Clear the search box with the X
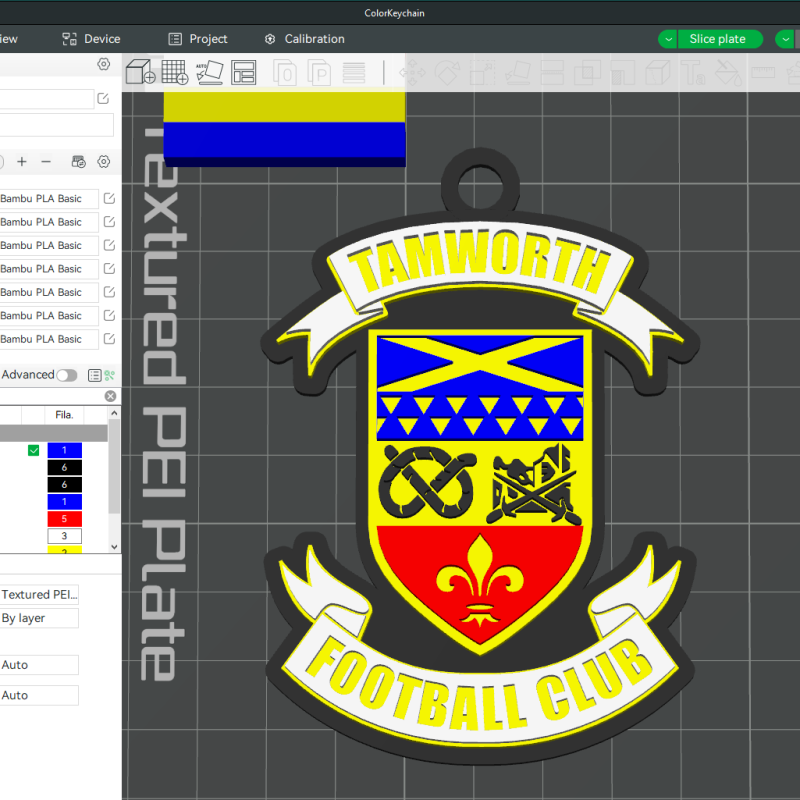The image size is (800, 800). click(x=110, y=396)
